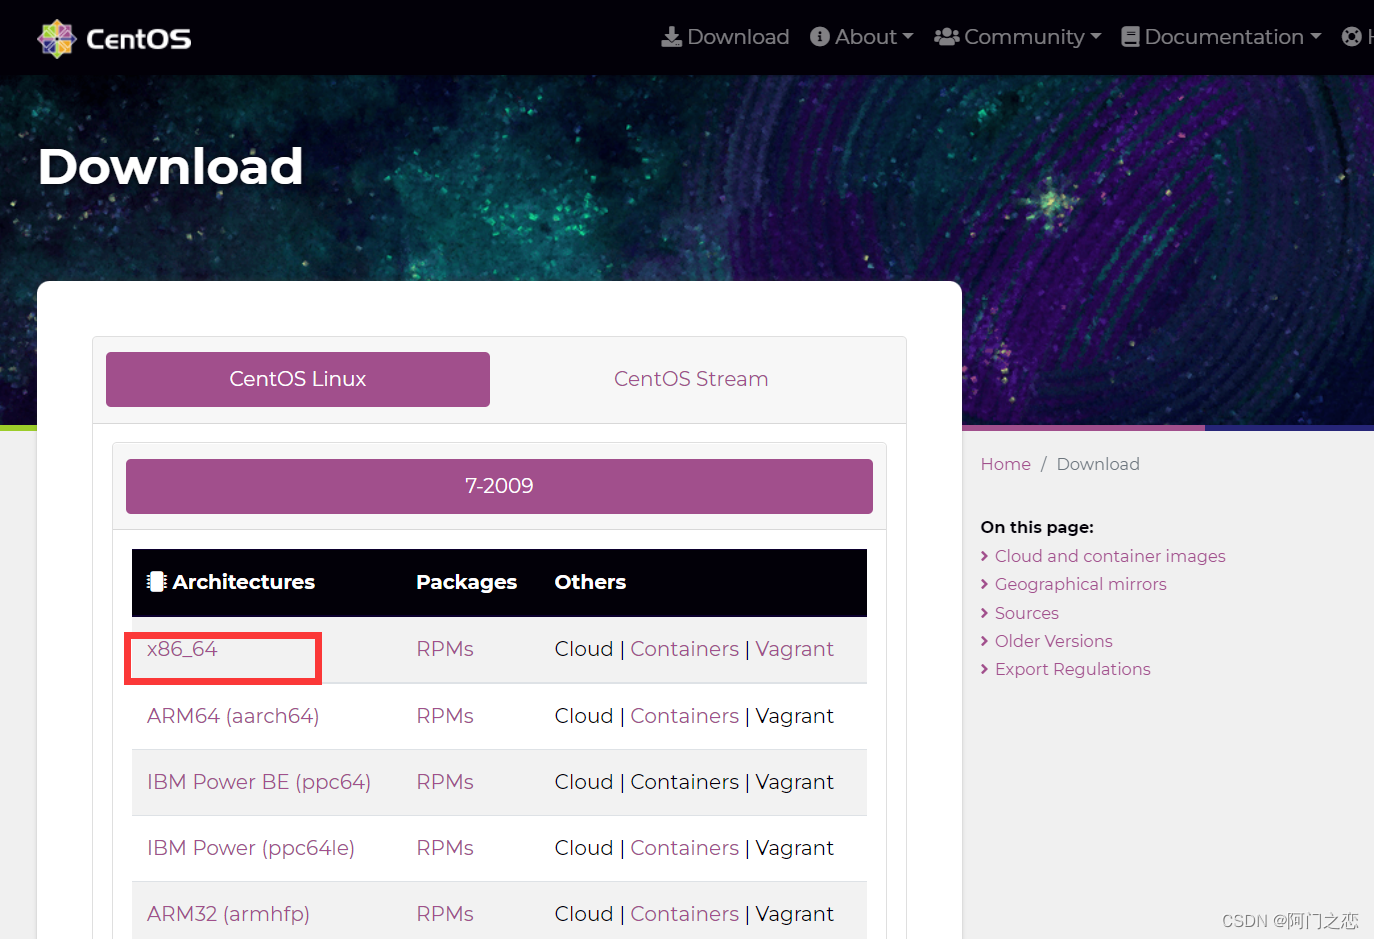Open Vagrant link in x86_64 row
The width and height of the screenshot is (1374, 939).
794,649
